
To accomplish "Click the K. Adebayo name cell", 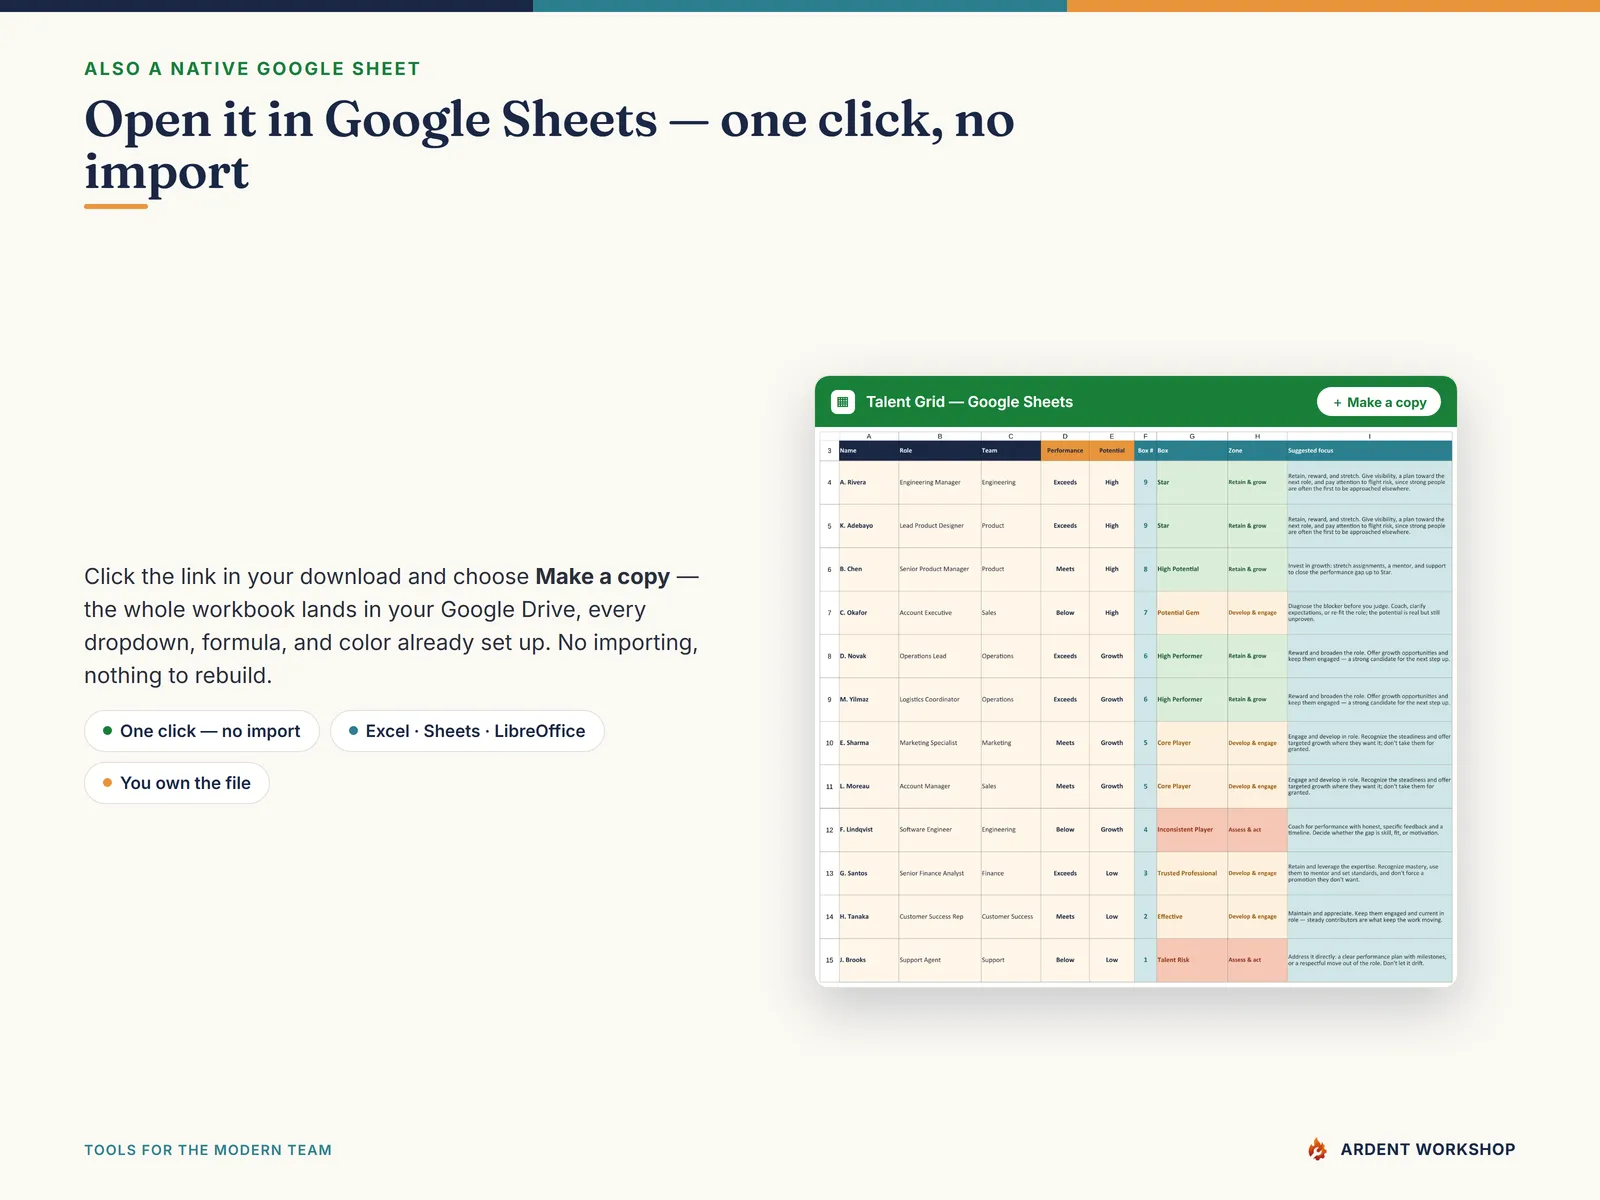I will coord(868,526).
